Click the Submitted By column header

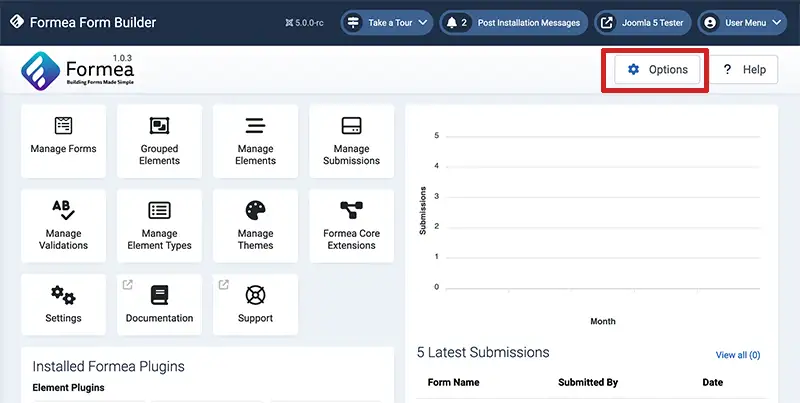[x=588, y=382]
